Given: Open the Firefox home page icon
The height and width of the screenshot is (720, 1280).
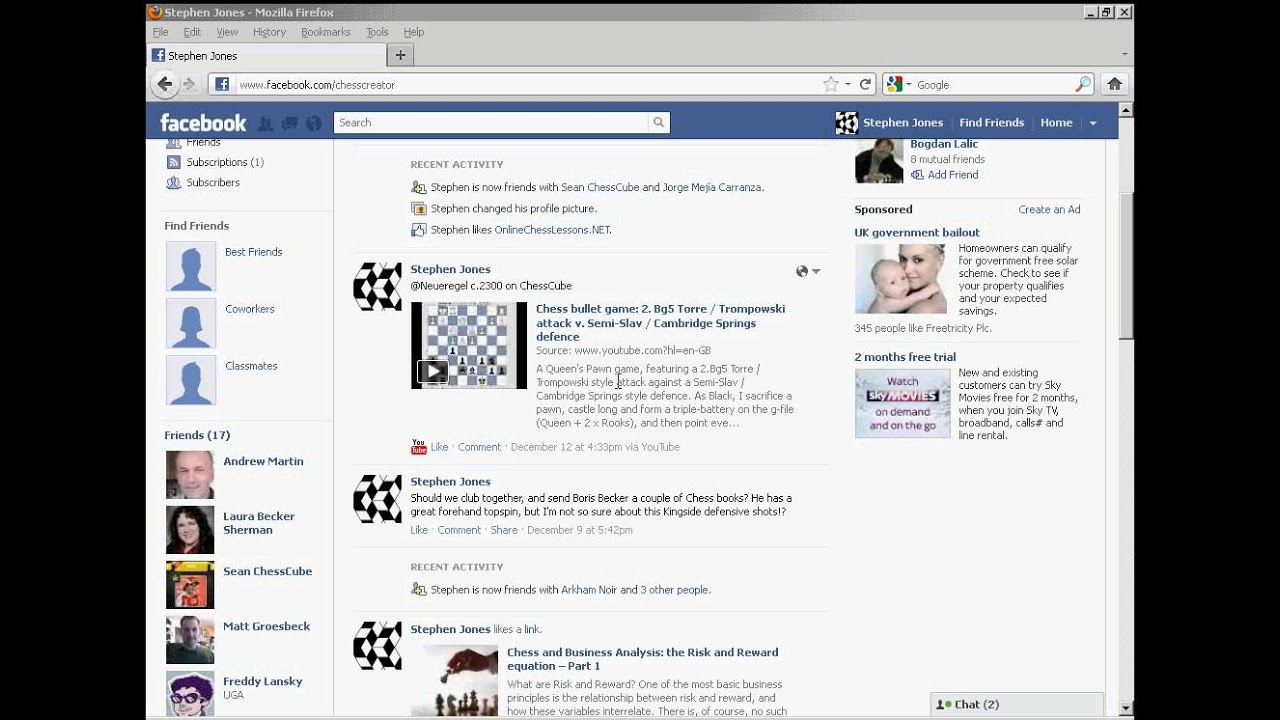Looking at the screenshot, I should tap(1114, 85).
